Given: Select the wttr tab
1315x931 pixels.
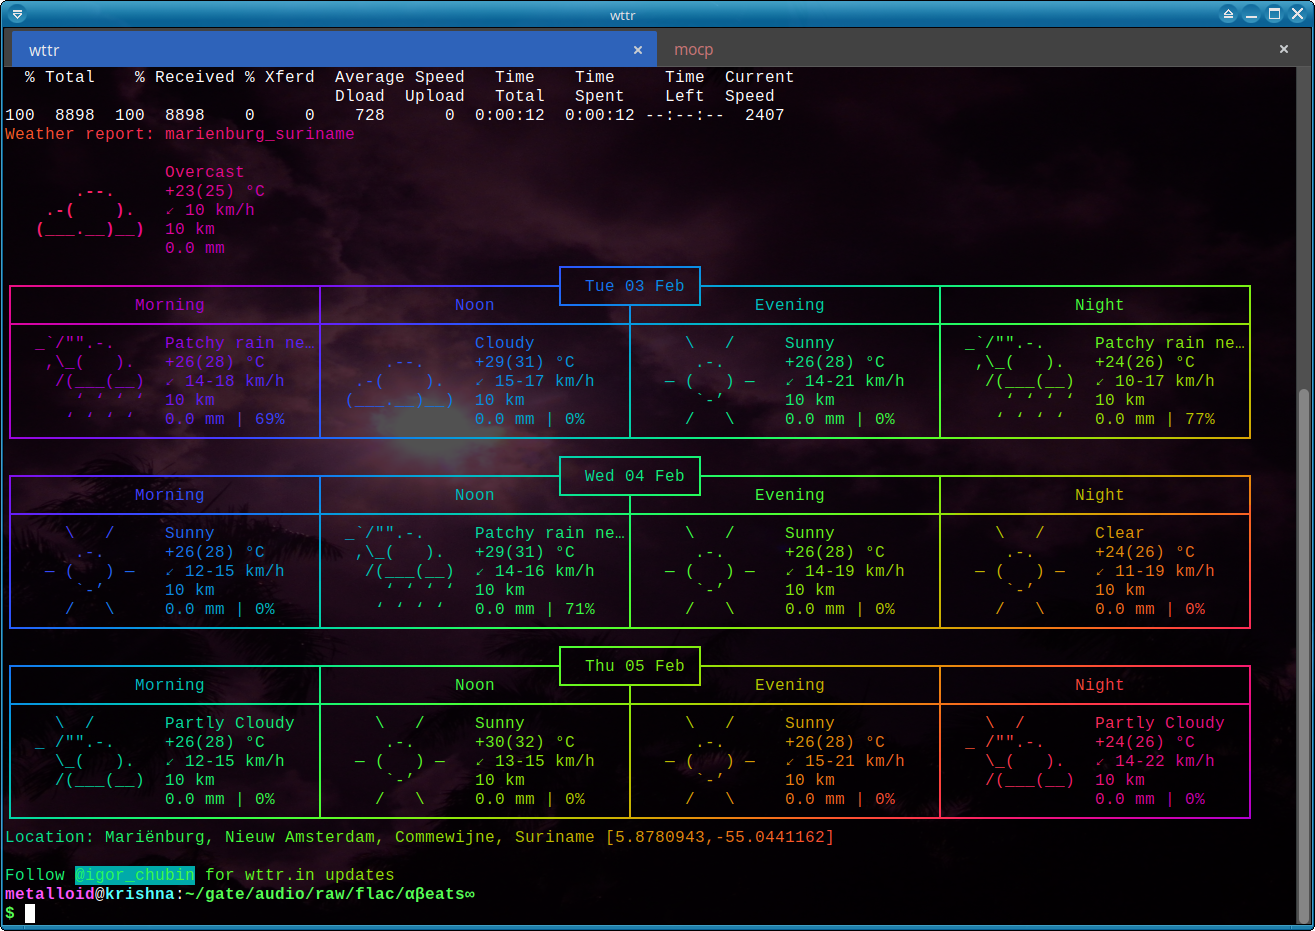Looking at the screenshot, I should click(44, 50).
